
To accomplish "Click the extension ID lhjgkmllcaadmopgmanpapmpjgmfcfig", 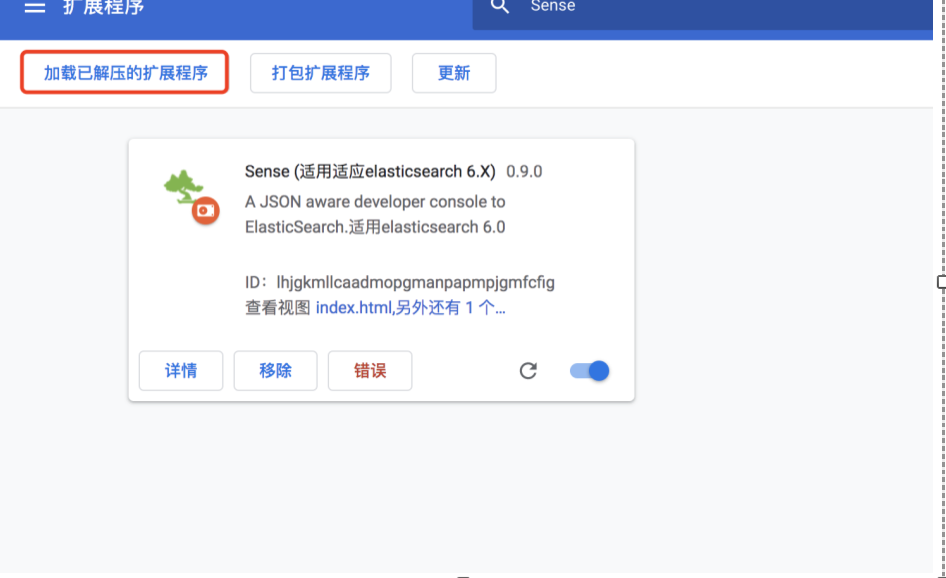I will [x=415, y=282].
